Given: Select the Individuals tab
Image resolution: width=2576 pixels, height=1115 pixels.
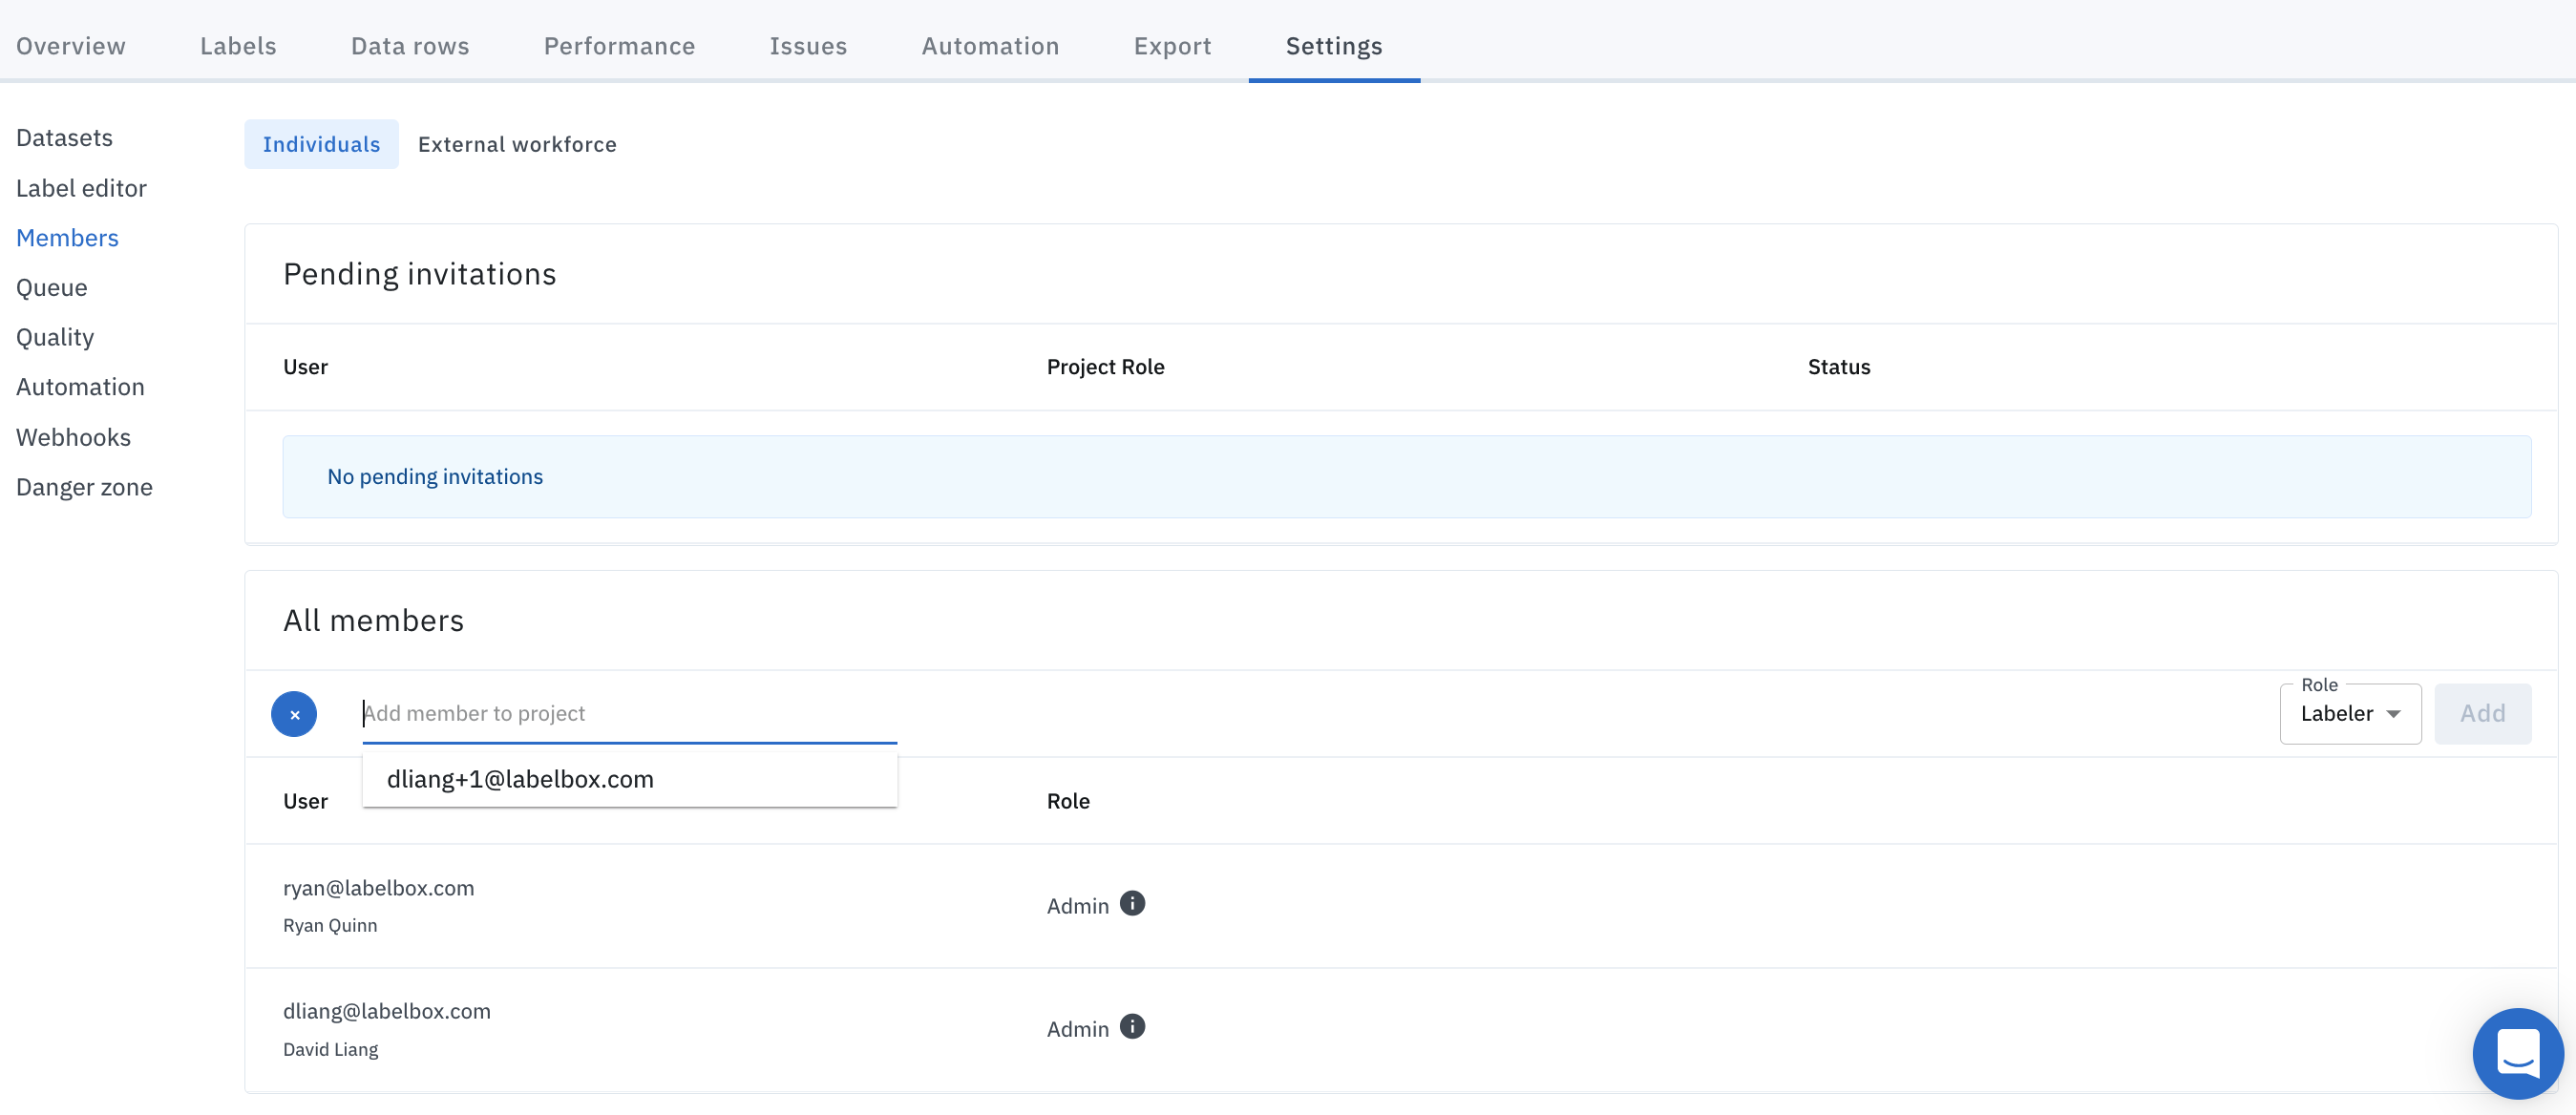Looking at the screenshot, I should pos(321,144).
